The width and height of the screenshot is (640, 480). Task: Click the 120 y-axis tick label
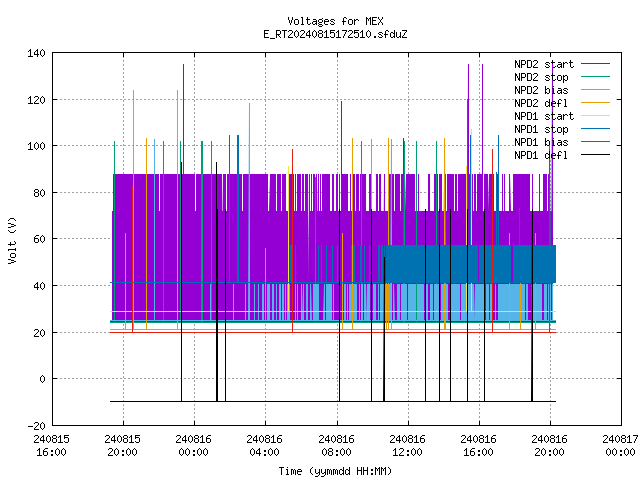pyautogui.click(x=36, y=100)
